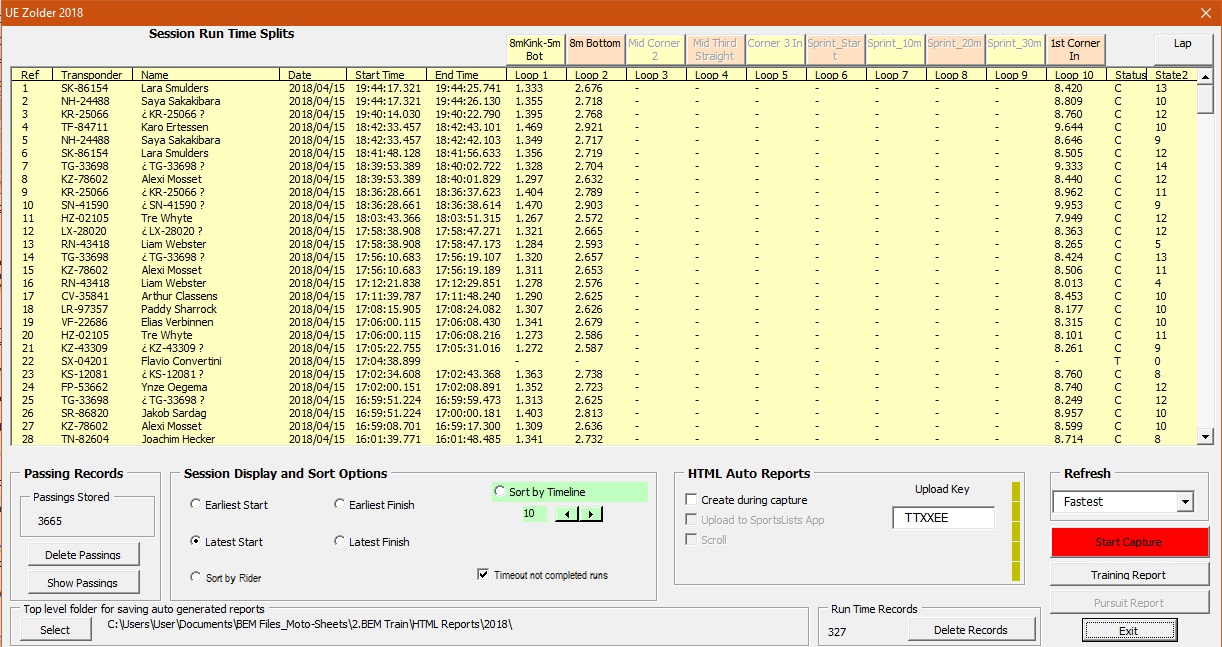Exit the application via Exit button
Viewport: 1222px width, 647px height.
click(1129, 631)
